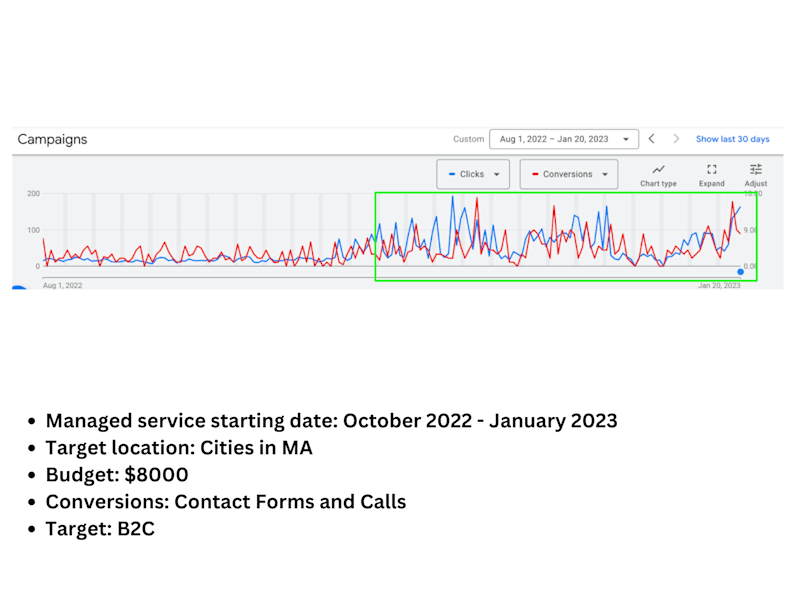Expand the chart with the Expand icon
Image resolution: width=800 pixels, height=600 pixels.
tap(712, 175)
